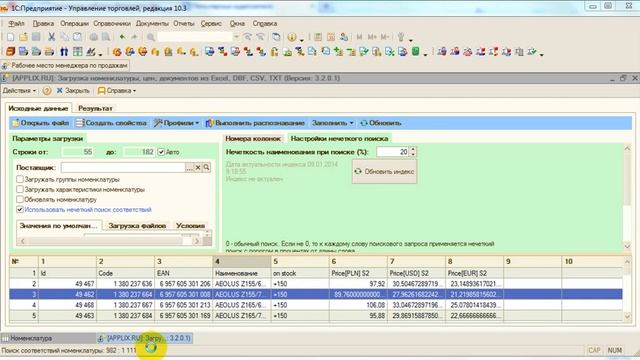Click Выполнить распознавание button

255,123
